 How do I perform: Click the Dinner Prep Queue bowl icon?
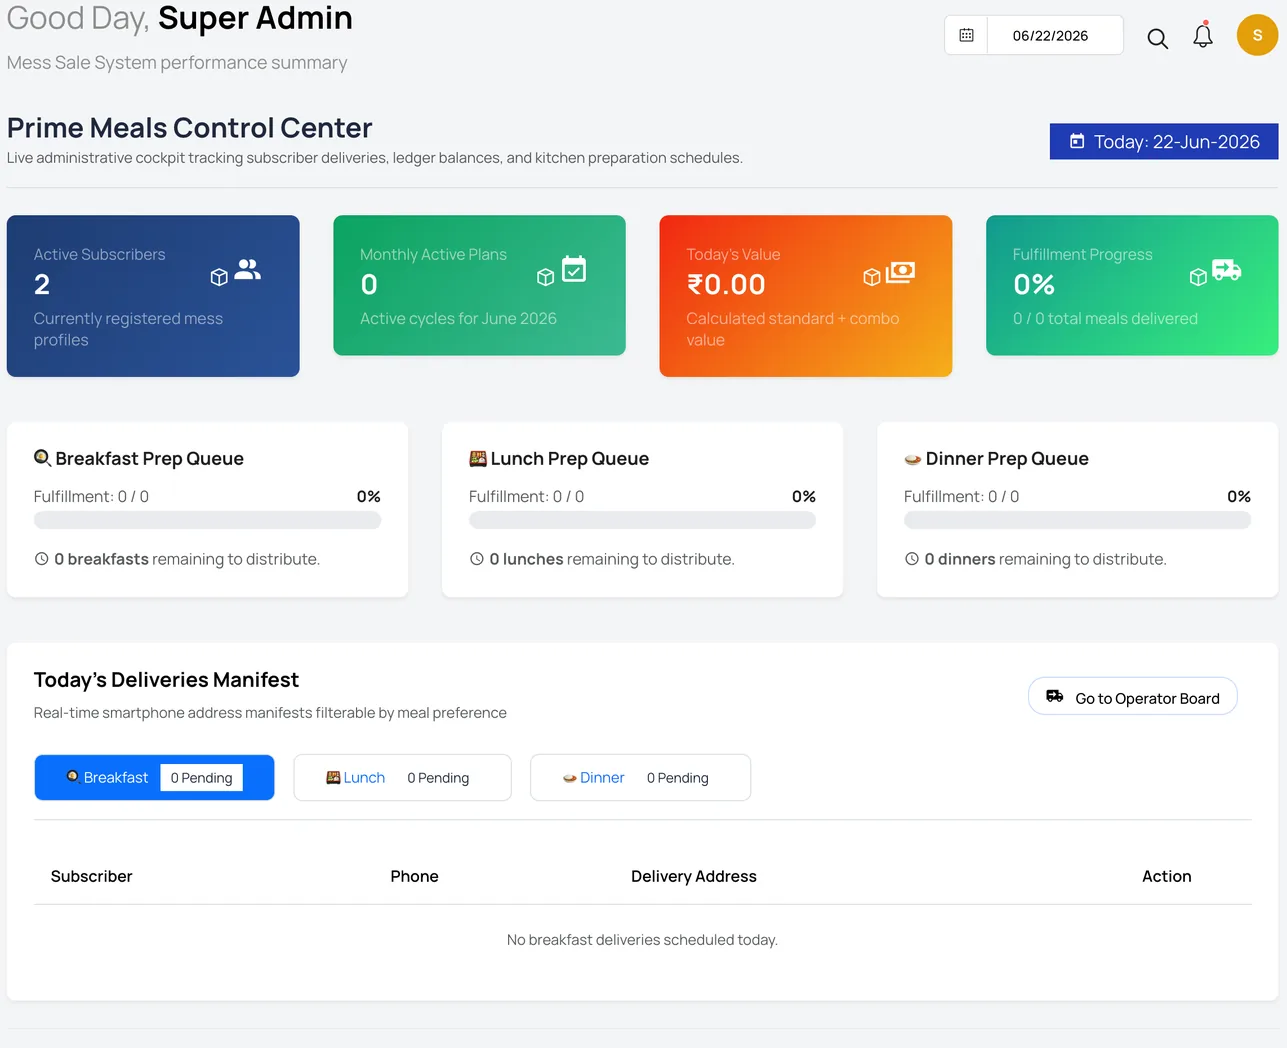click(x=912, y=460)
